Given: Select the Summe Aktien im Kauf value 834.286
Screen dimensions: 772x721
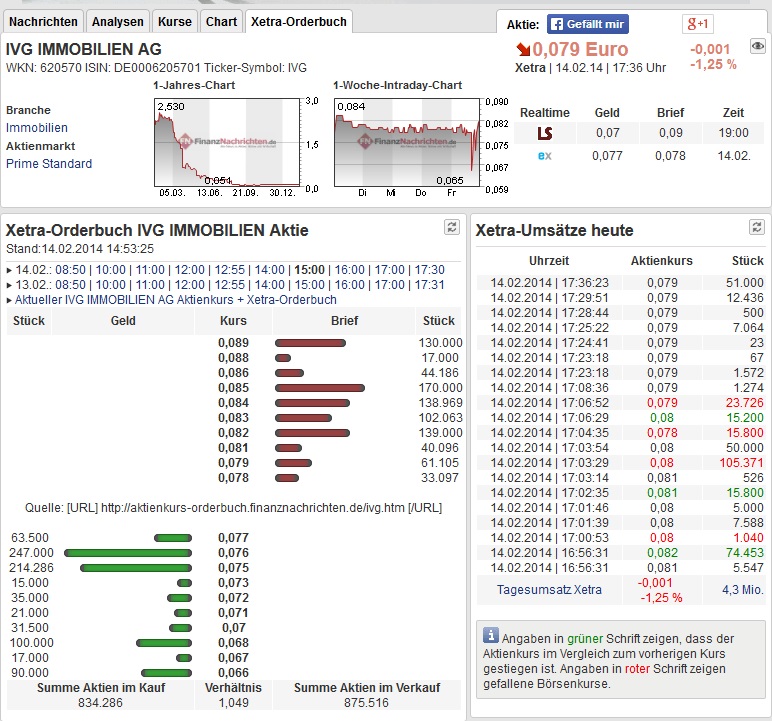Looking at the screenshot, I should [100, 703].
